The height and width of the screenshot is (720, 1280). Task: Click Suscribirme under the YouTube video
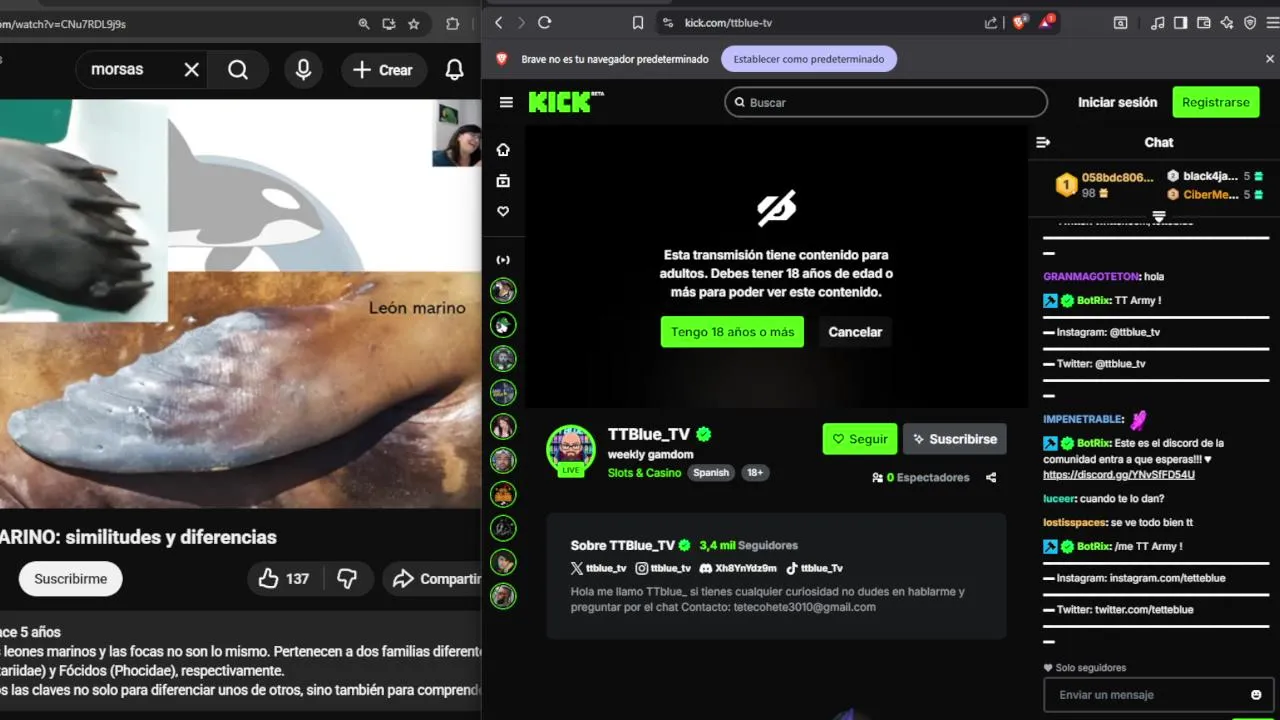point(70,579)
